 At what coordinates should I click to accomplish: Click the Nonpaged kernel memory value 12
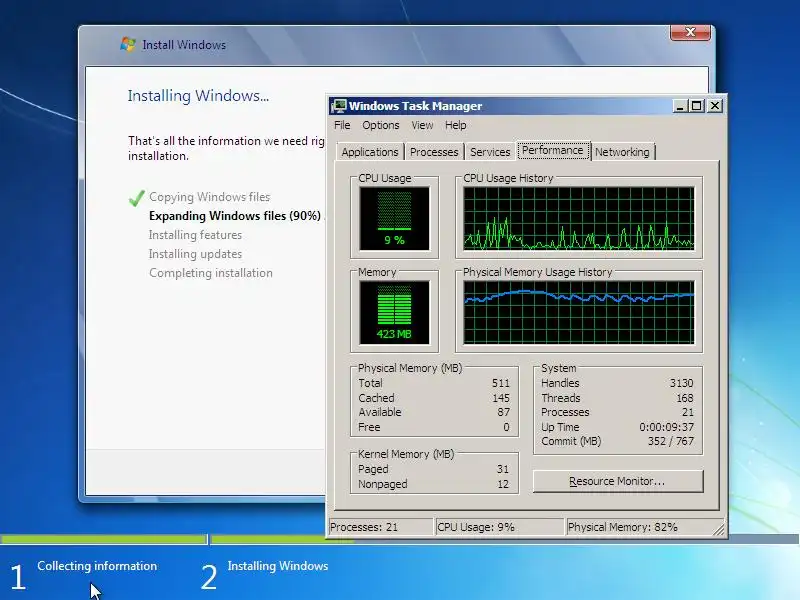(503, 484)
